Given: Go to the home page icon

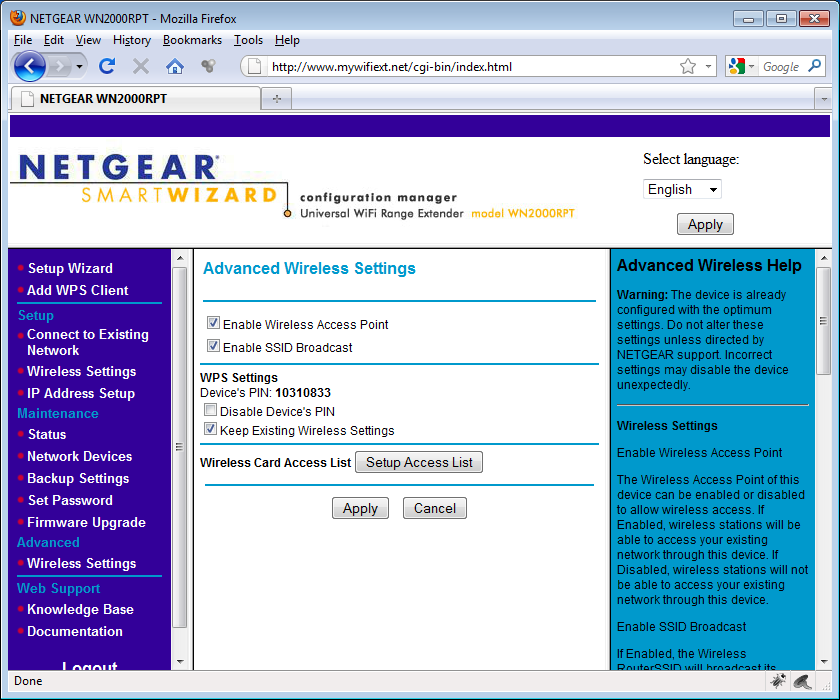Looking at the screenshot, I should click(x=175, y=66).
